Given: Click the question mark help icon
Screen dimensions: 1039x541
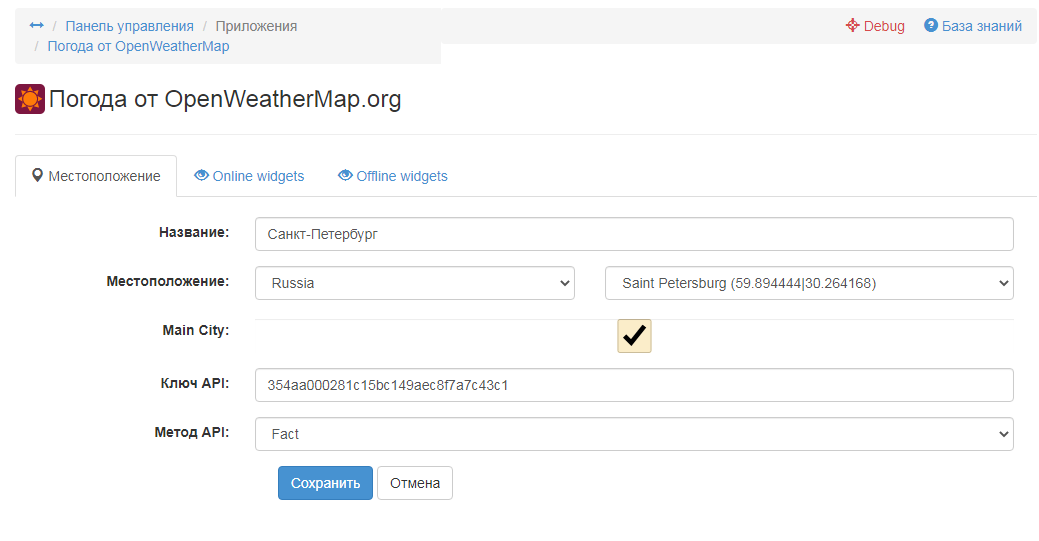Looking at the screenshot, I should (x=931, y=26).
